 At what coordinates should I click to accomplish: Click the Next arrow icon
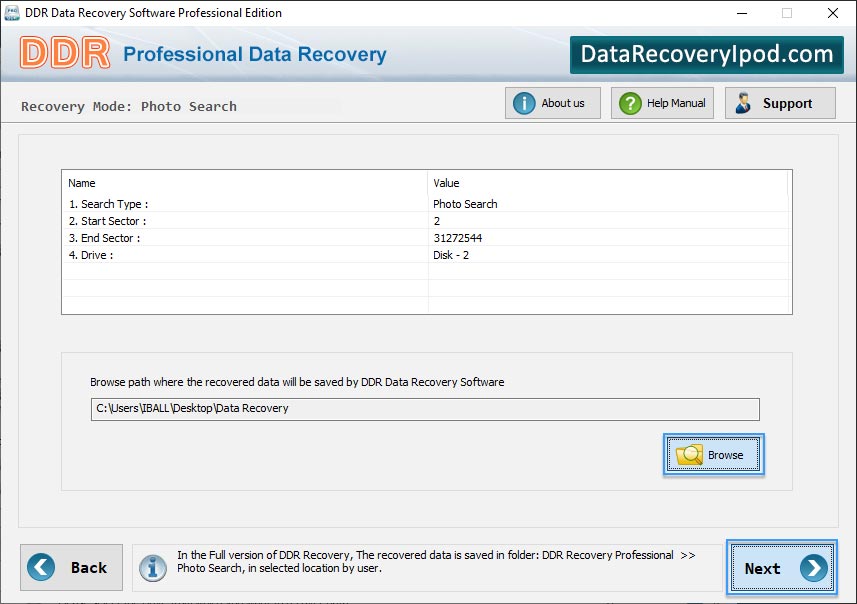pyautogui.click(x=814, y=568)
